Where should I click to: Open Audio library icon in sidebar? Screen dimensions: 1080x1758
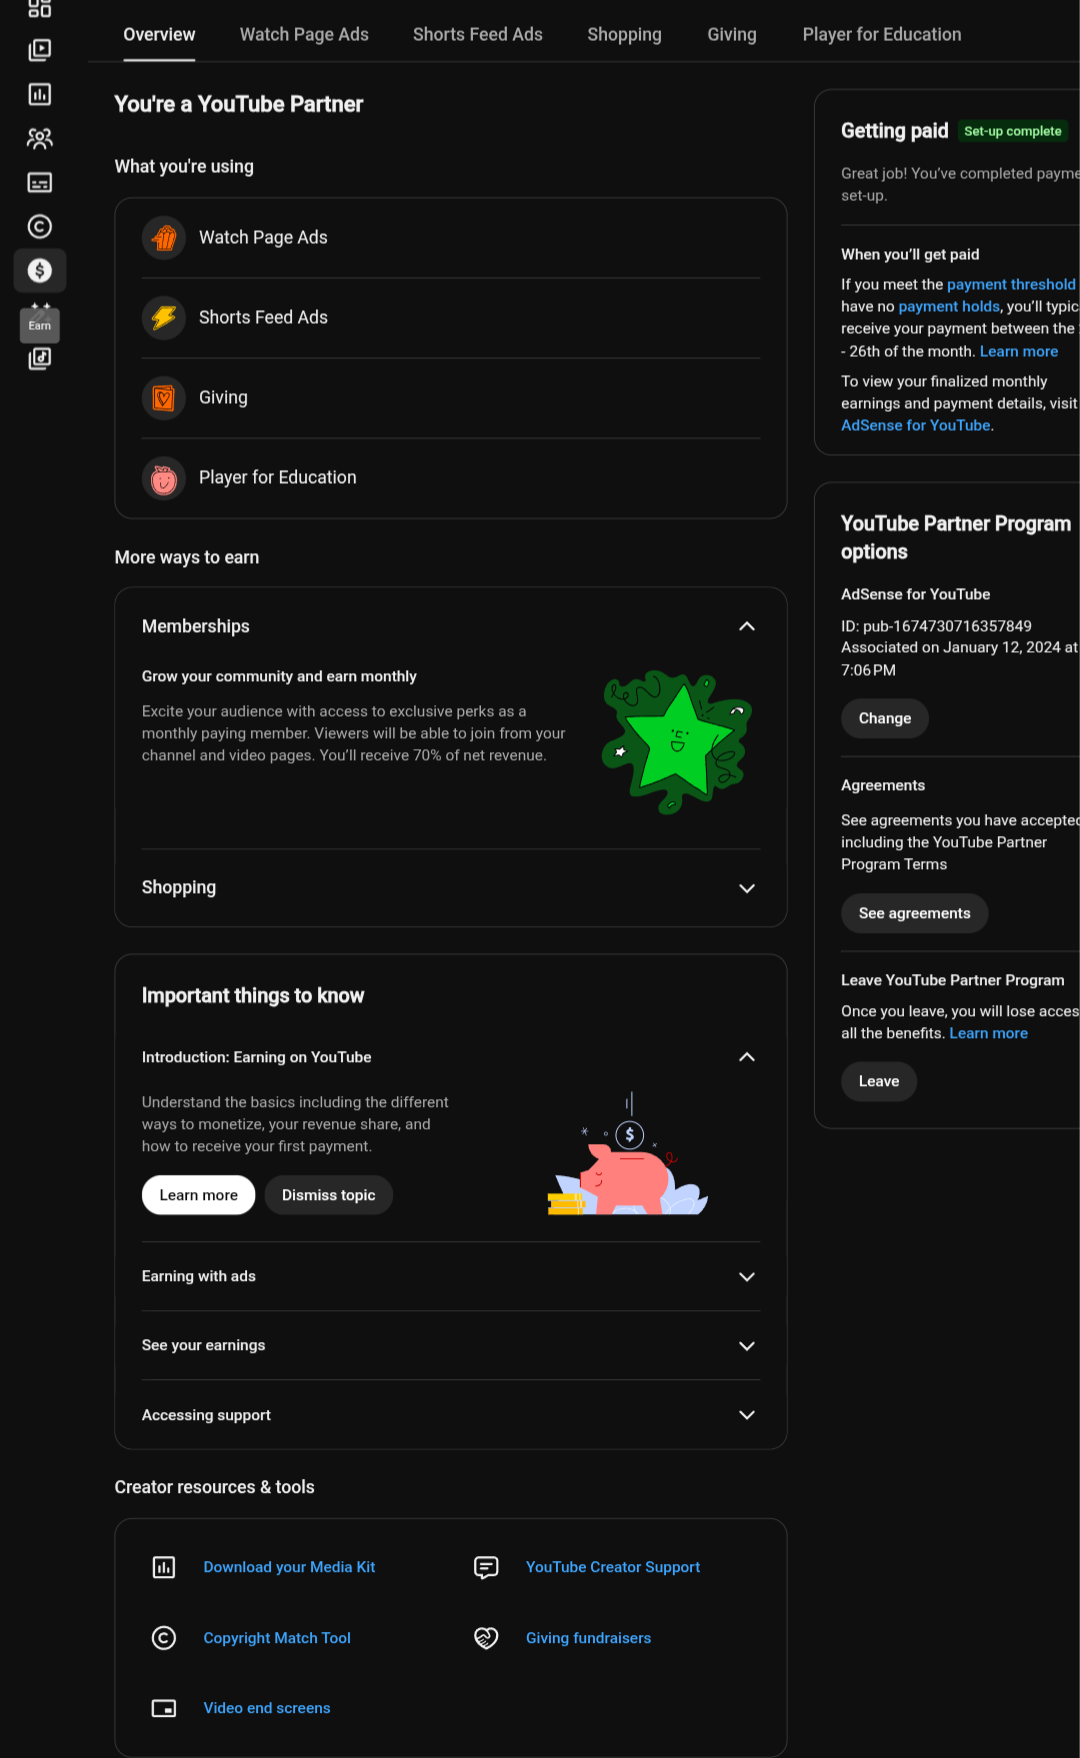pos(39,358)
